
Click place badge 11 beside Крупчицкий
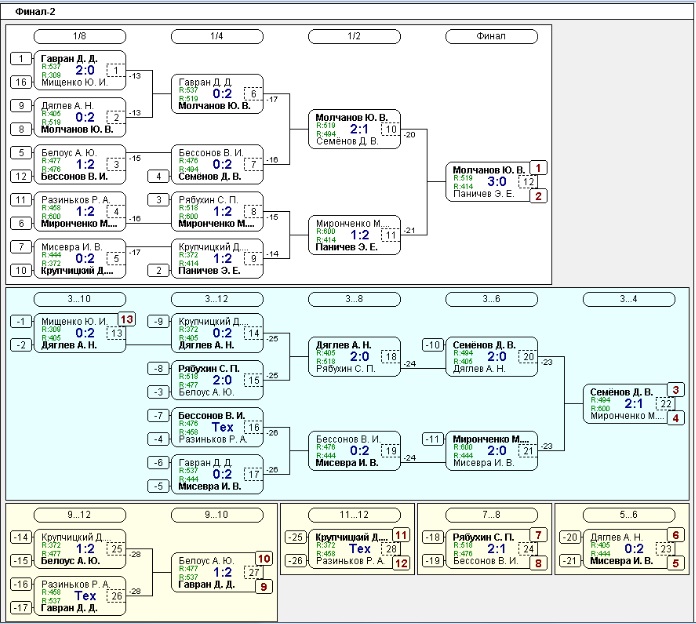coord(401,535)
